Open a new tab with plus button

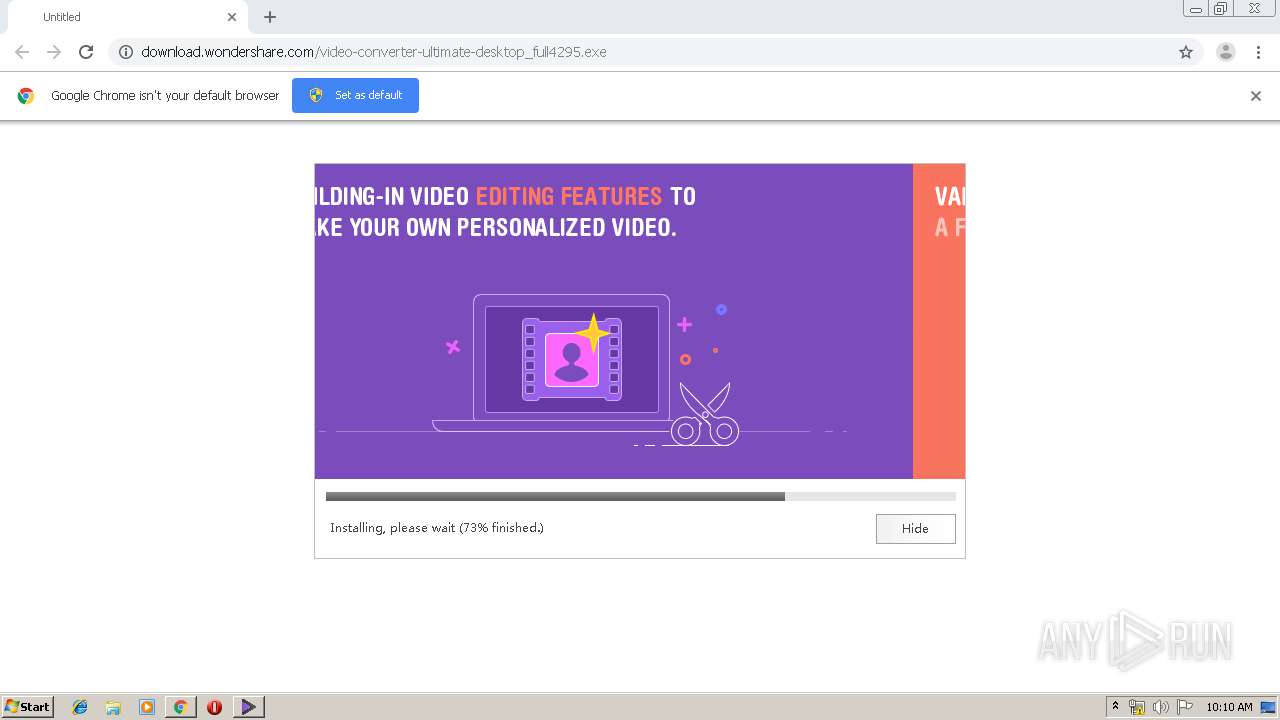click(270, 17)
